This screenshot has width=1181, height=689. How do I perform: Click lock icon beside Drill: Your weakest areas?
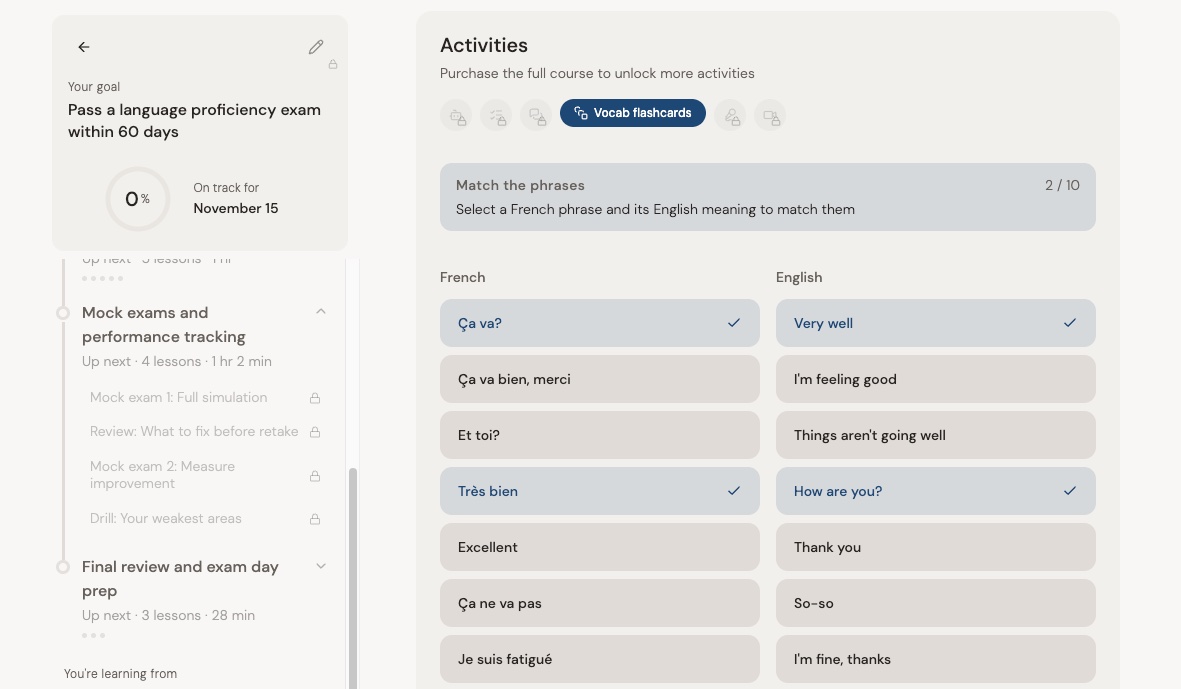316,519
